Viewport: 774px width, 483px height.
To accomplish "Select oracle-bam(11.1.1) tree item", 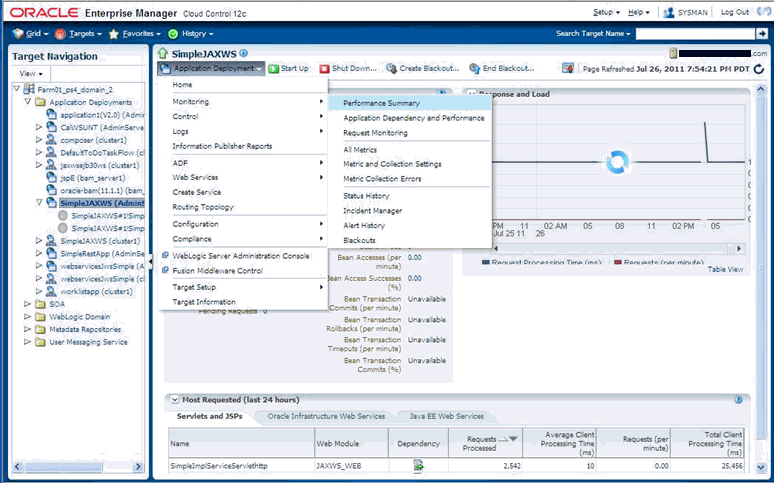I will click(102, 190).
